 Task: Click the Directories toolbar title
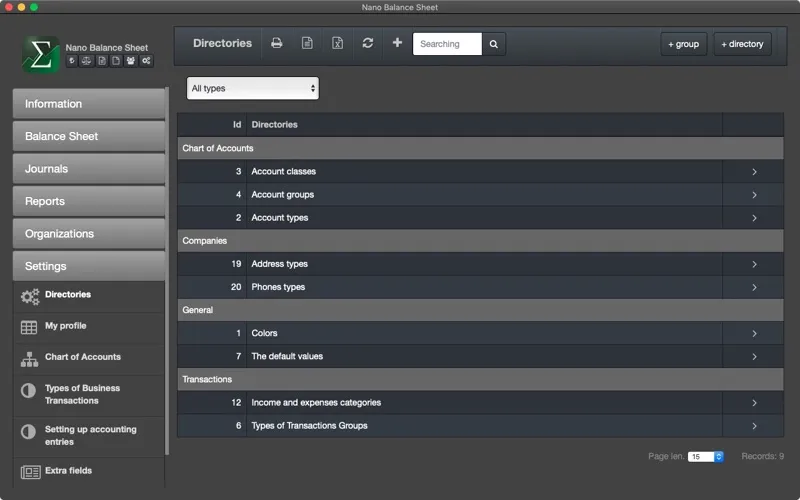pyautogui.click(x=222, y=43)
